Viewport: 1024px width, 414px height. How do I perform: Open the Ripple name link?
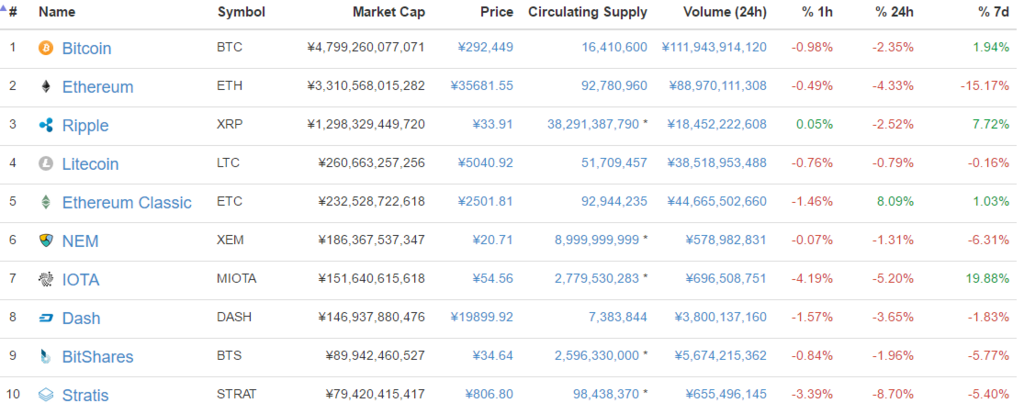pyautogui.click(x=86, y=125)
